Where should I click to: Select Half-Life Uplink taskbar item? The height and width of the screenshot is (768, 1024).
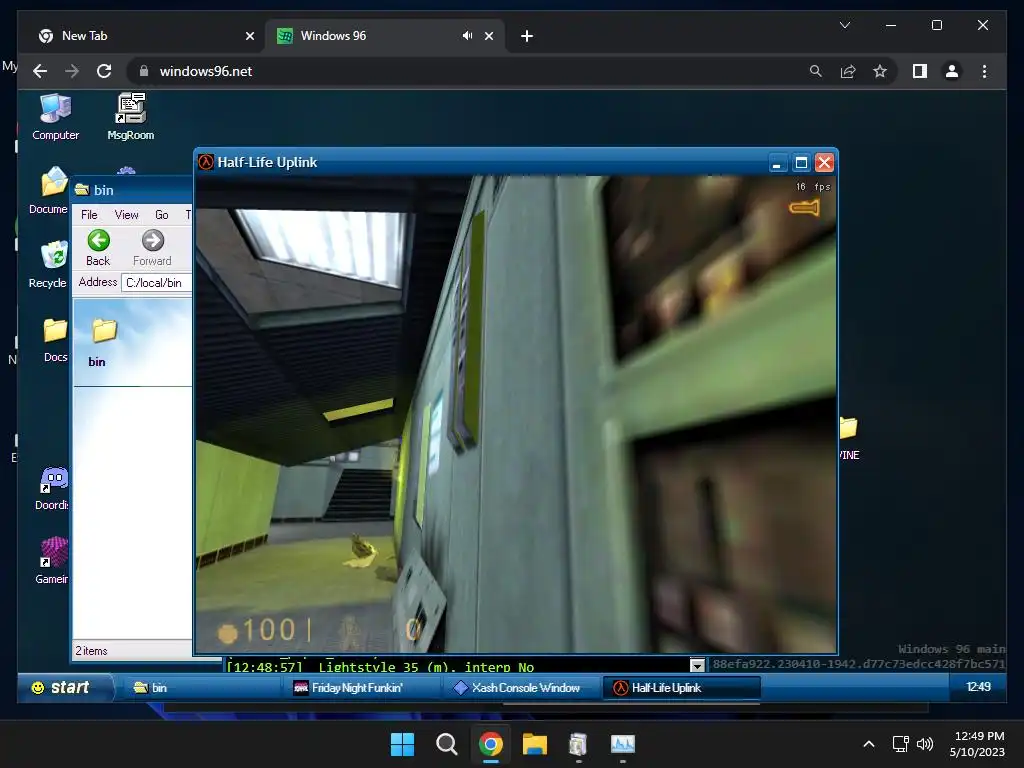pos(683,688)
